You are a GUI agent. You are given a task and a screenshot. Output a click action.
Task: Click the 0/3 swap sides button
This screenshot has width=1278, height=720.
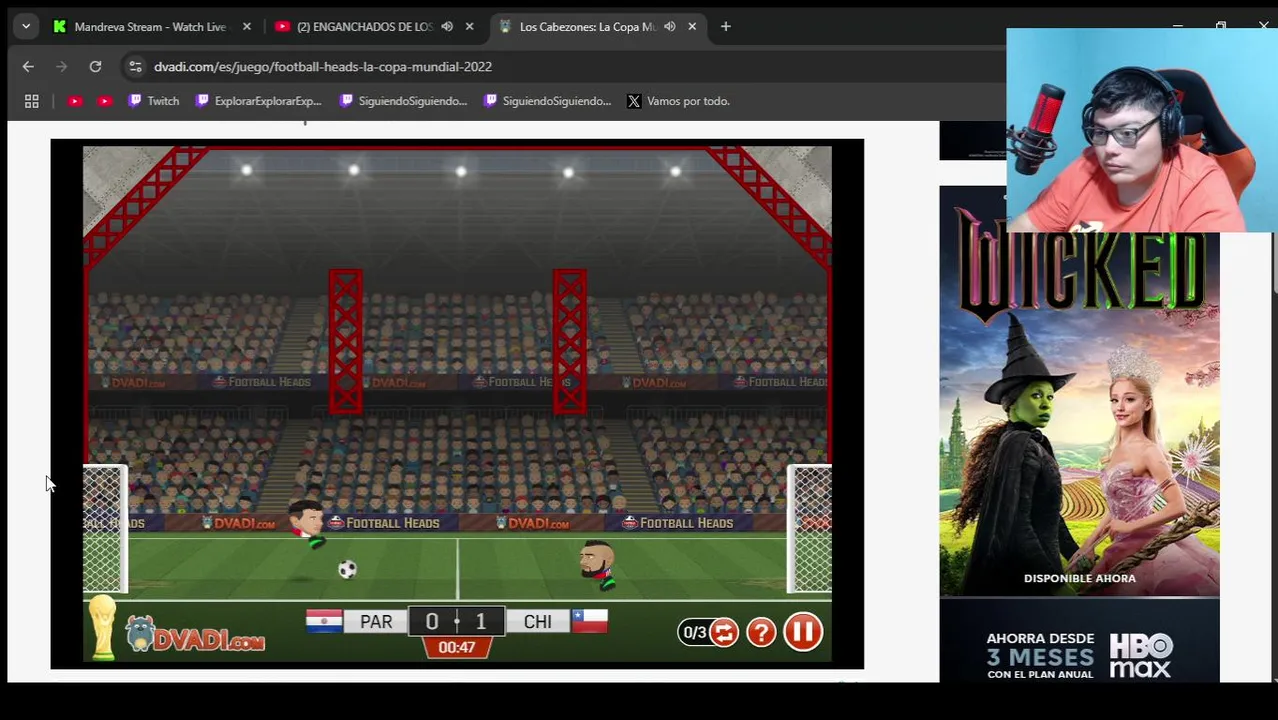(x=709, y=632)
